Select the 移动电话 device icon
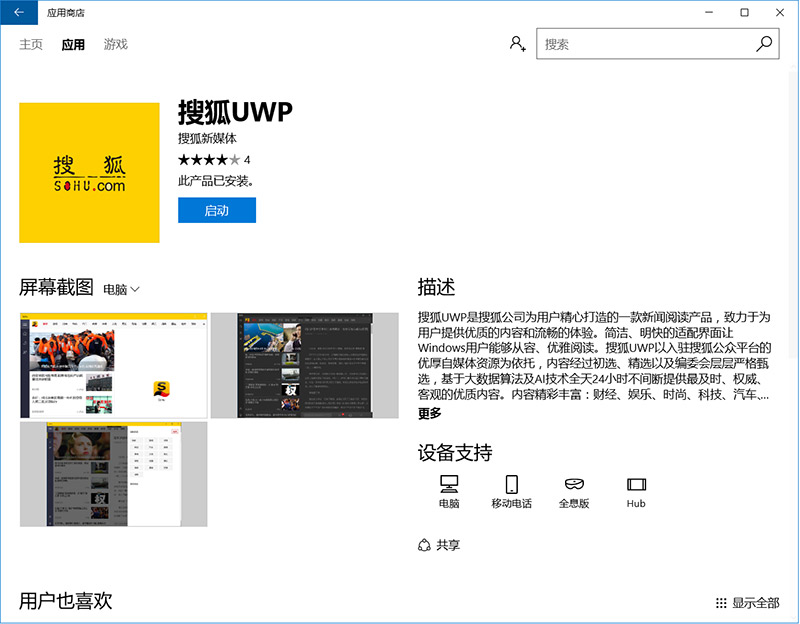Image resolution: width=800 pixels, height=624 pixels. coord(511,485)
